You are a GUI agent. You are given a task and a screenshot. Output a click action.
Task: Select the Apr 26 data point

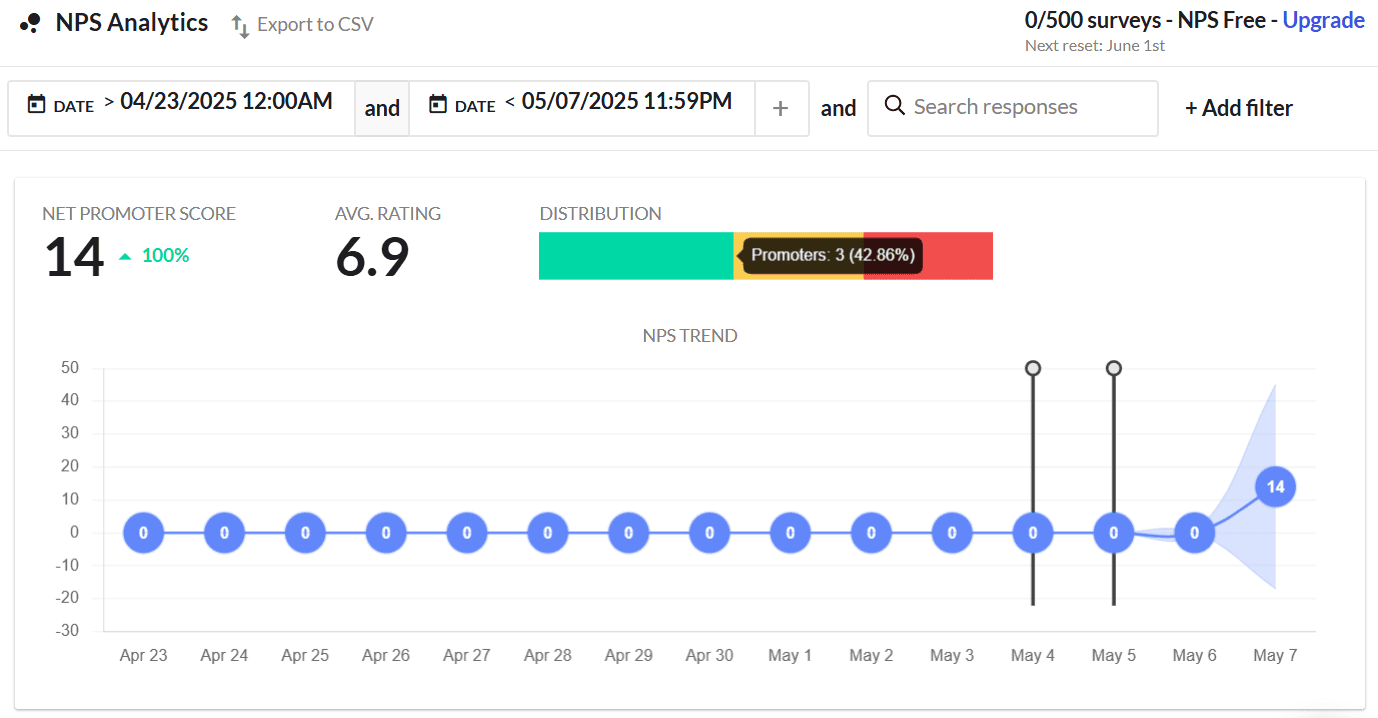pos(386,533)
